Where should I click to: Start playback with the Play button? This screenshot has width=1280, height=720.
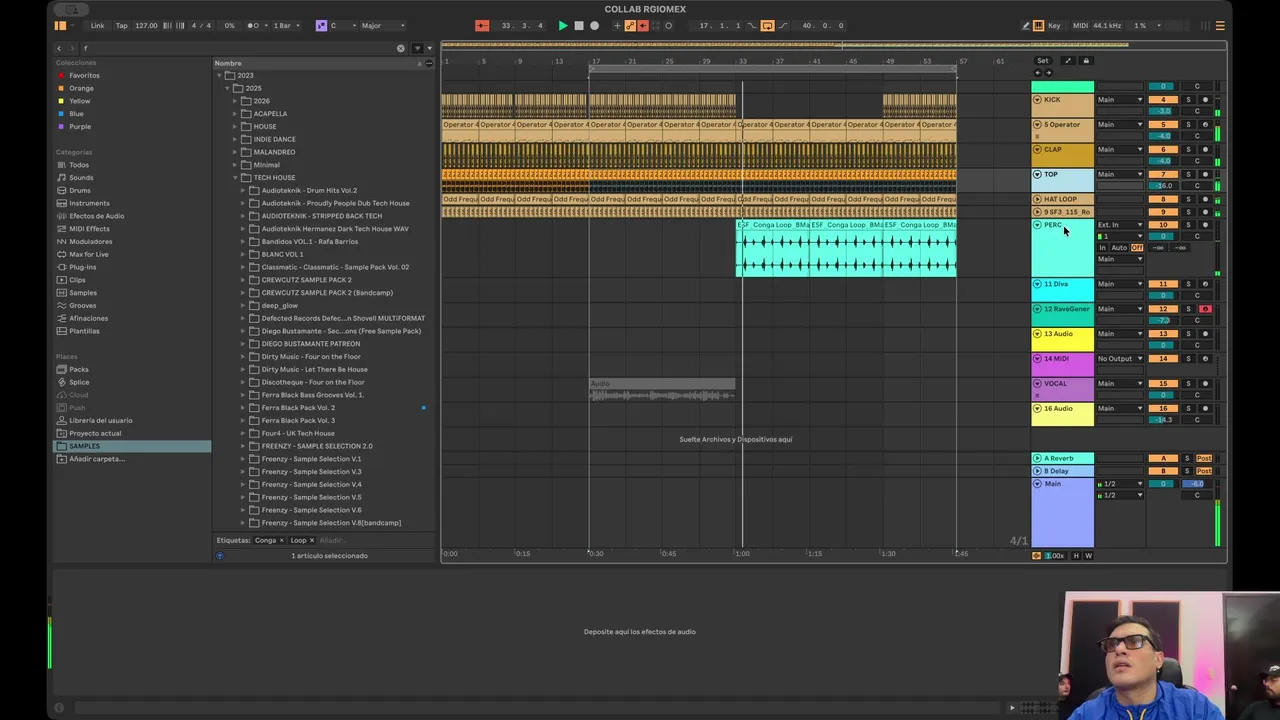(x=563, y=26)
